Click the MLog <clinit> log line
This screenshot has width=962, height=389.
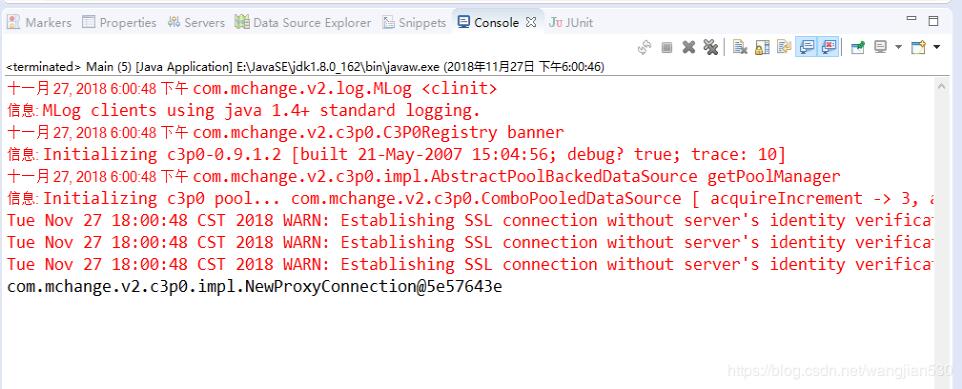point(252,89)
